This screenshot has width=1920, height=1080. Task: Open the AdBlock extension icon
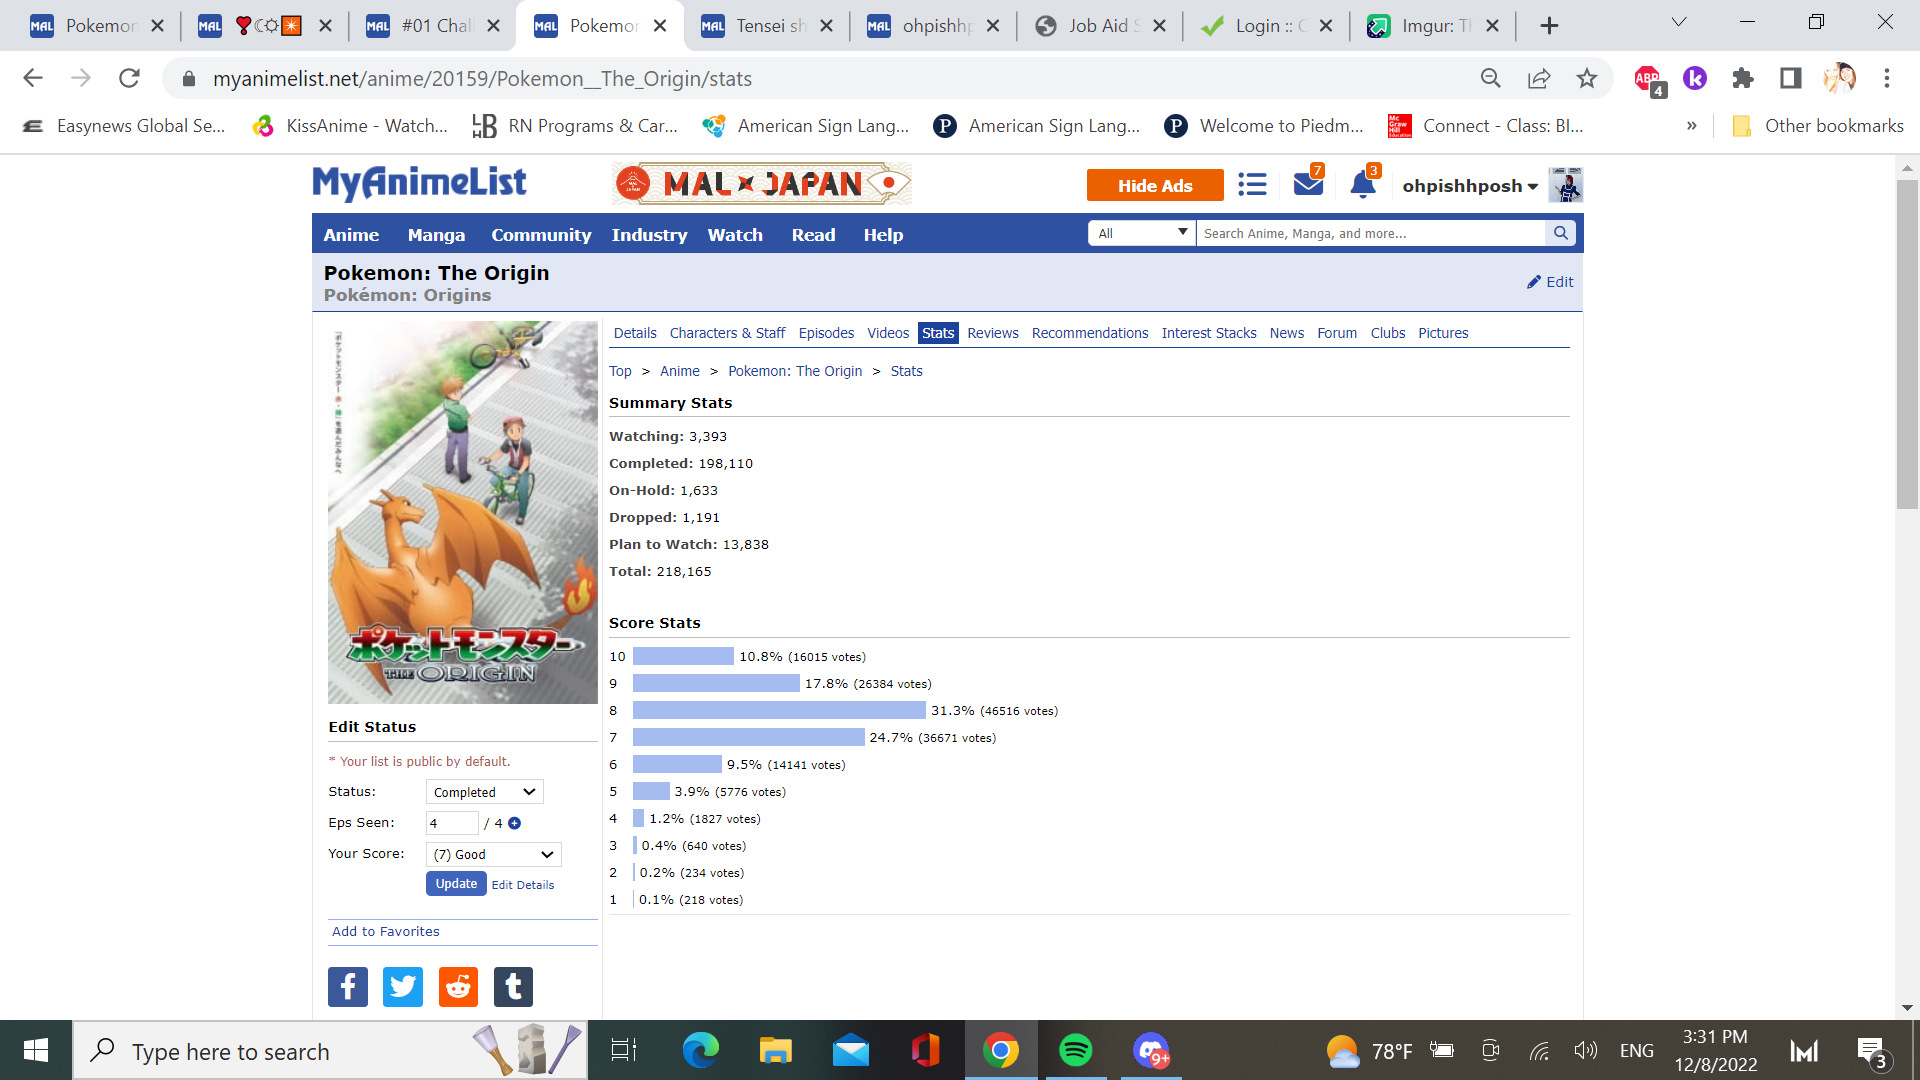pyautogui.click(x=1648, y=79)
